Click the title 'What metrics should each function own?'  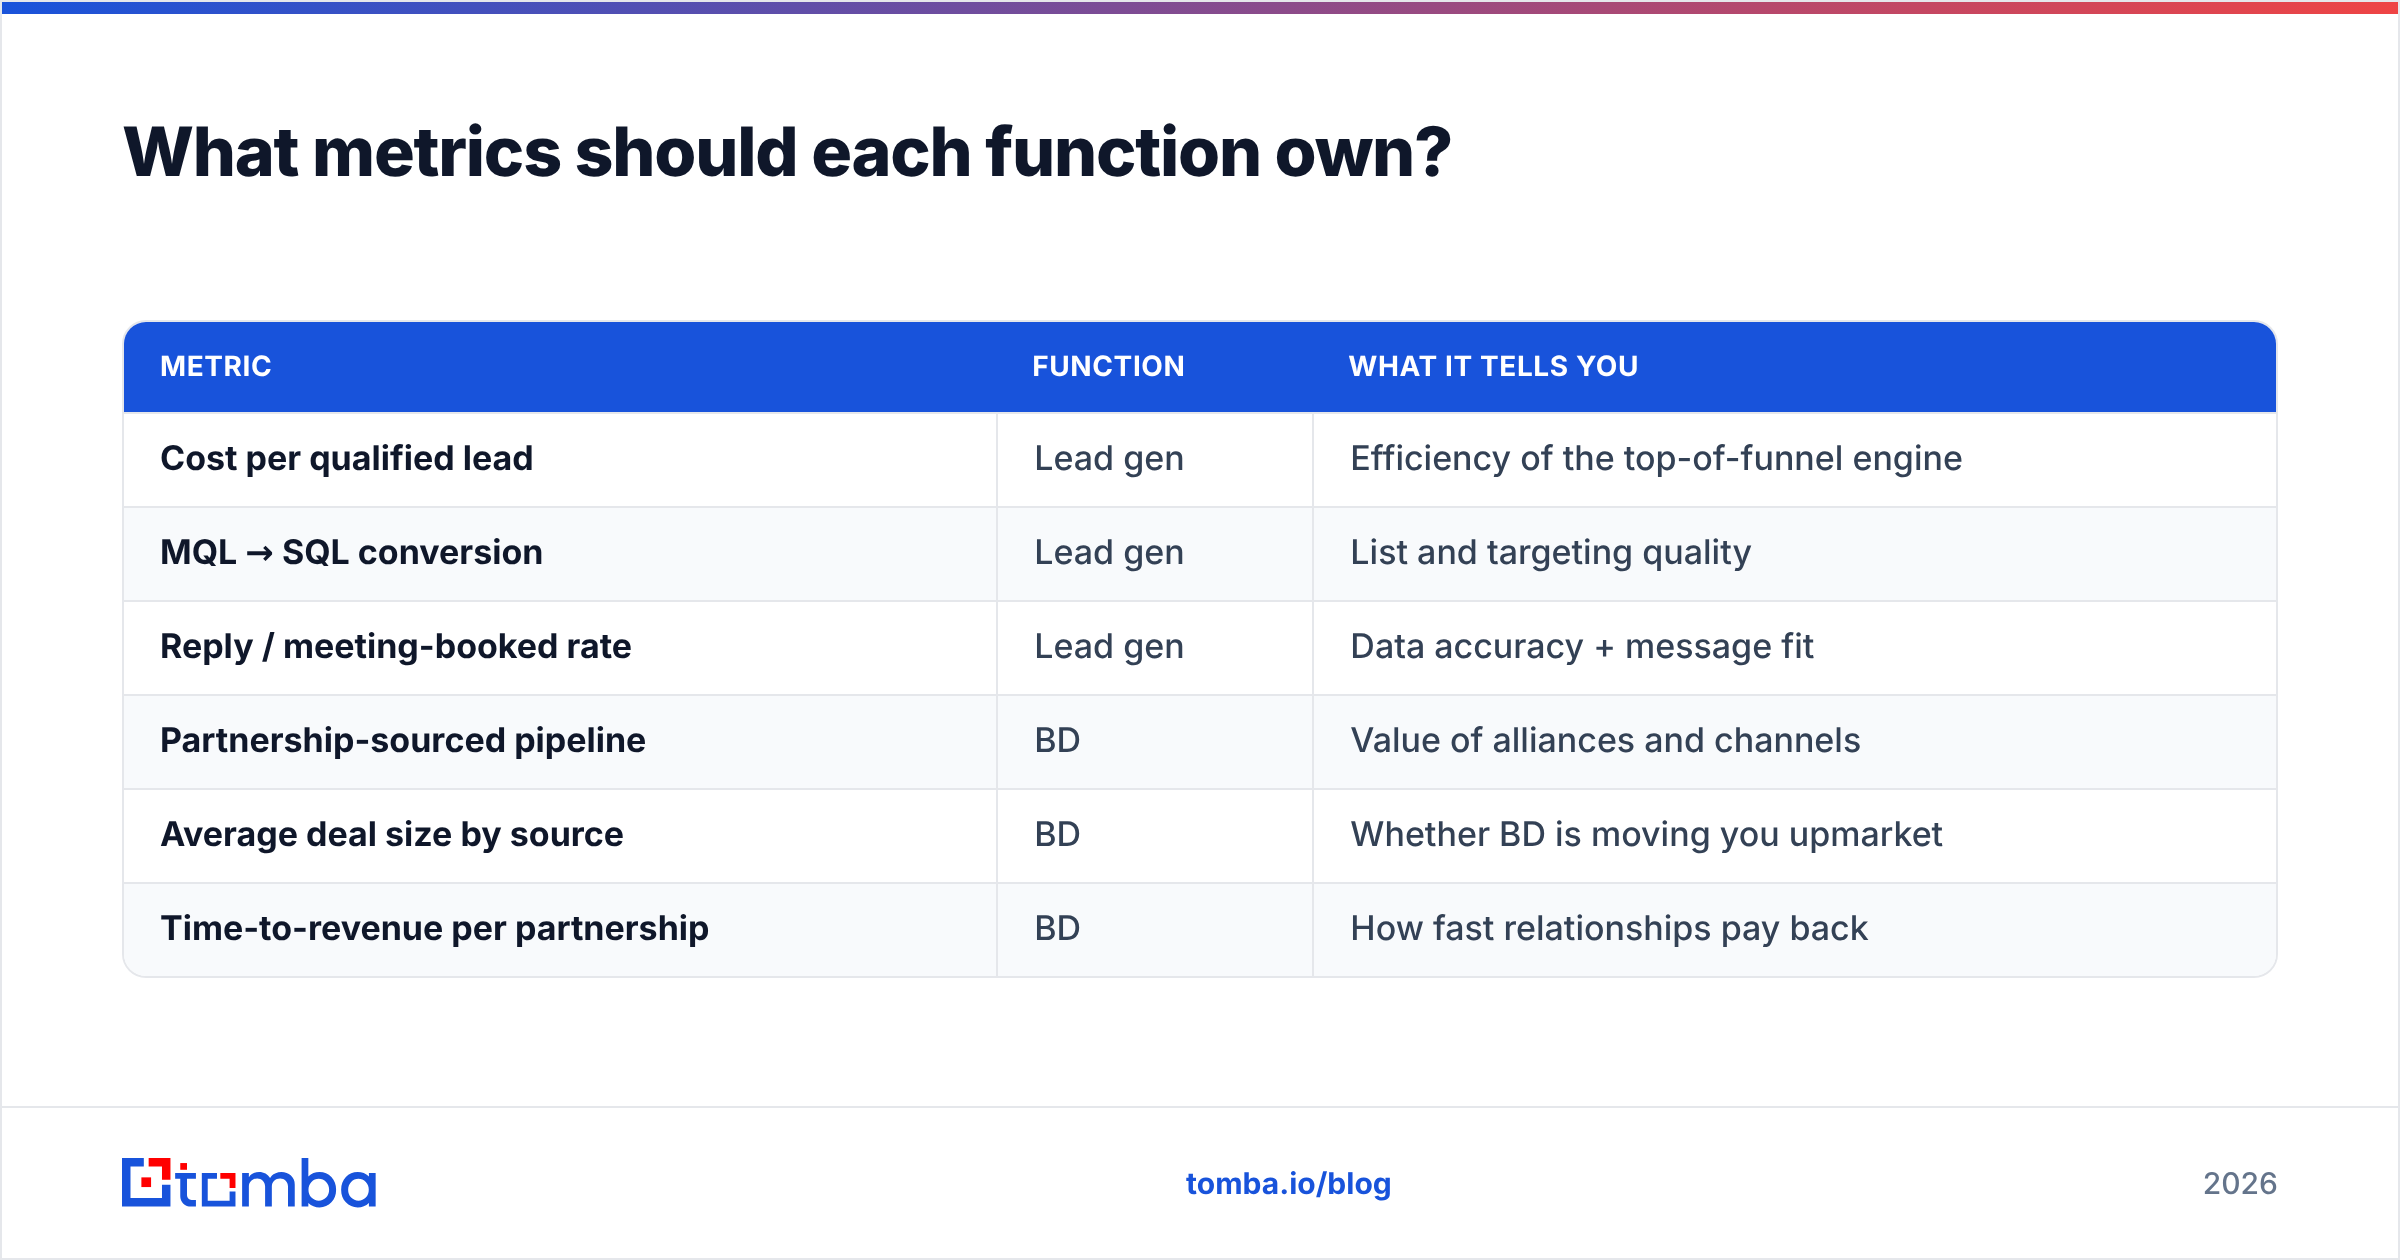(x=787, y=153)
